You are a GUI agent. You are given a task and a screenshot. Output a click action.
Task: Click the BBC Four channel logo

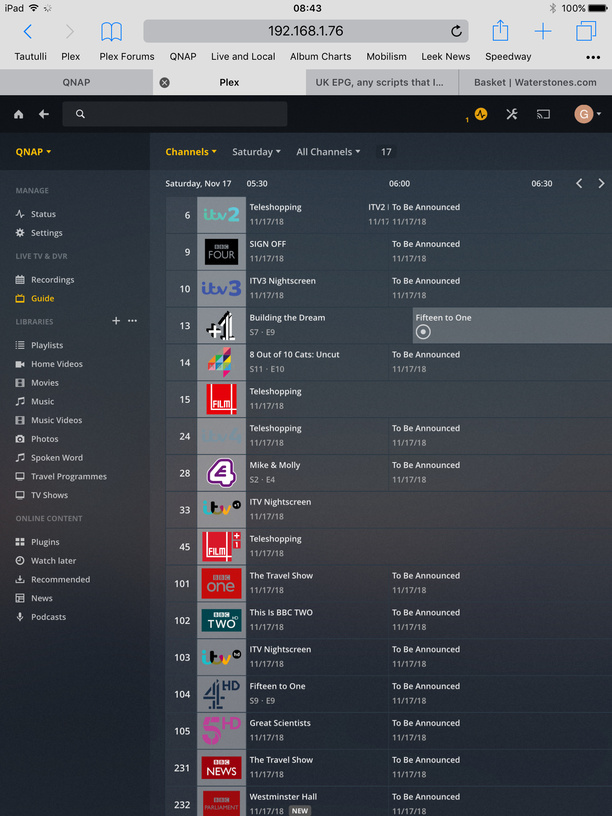pos(221,252)
